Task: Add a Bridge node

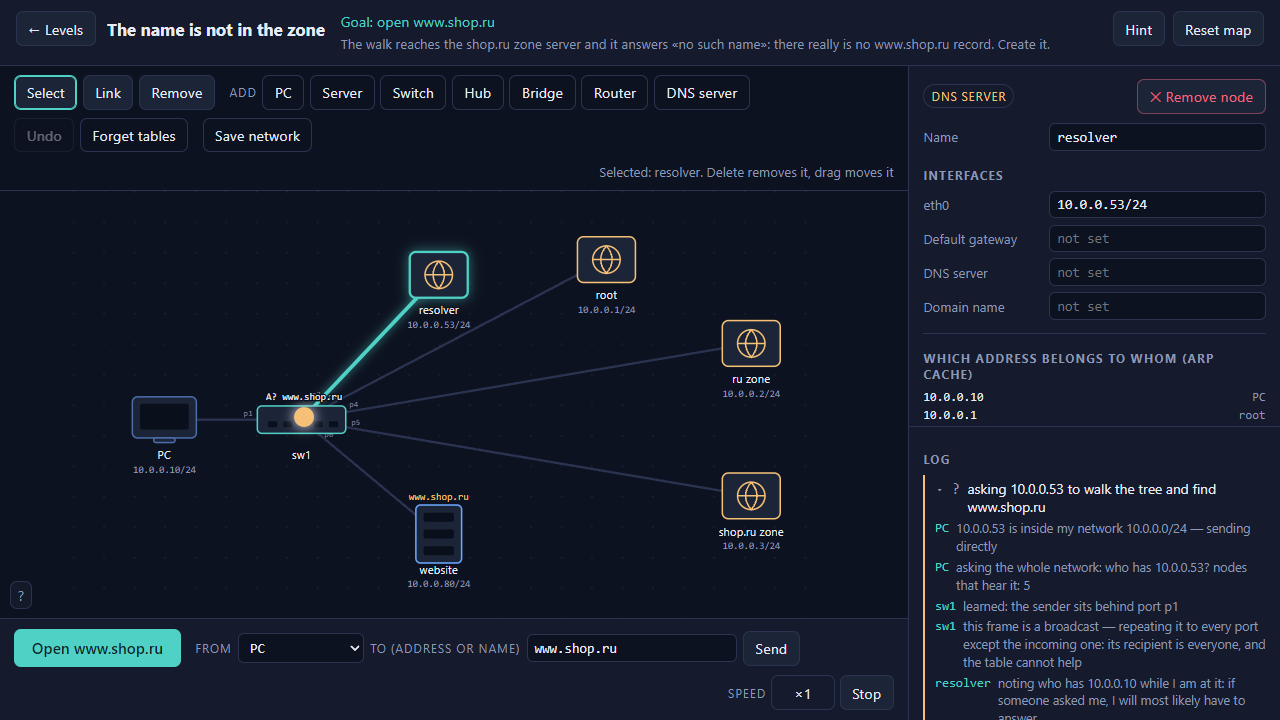Action: click(542, 93)
